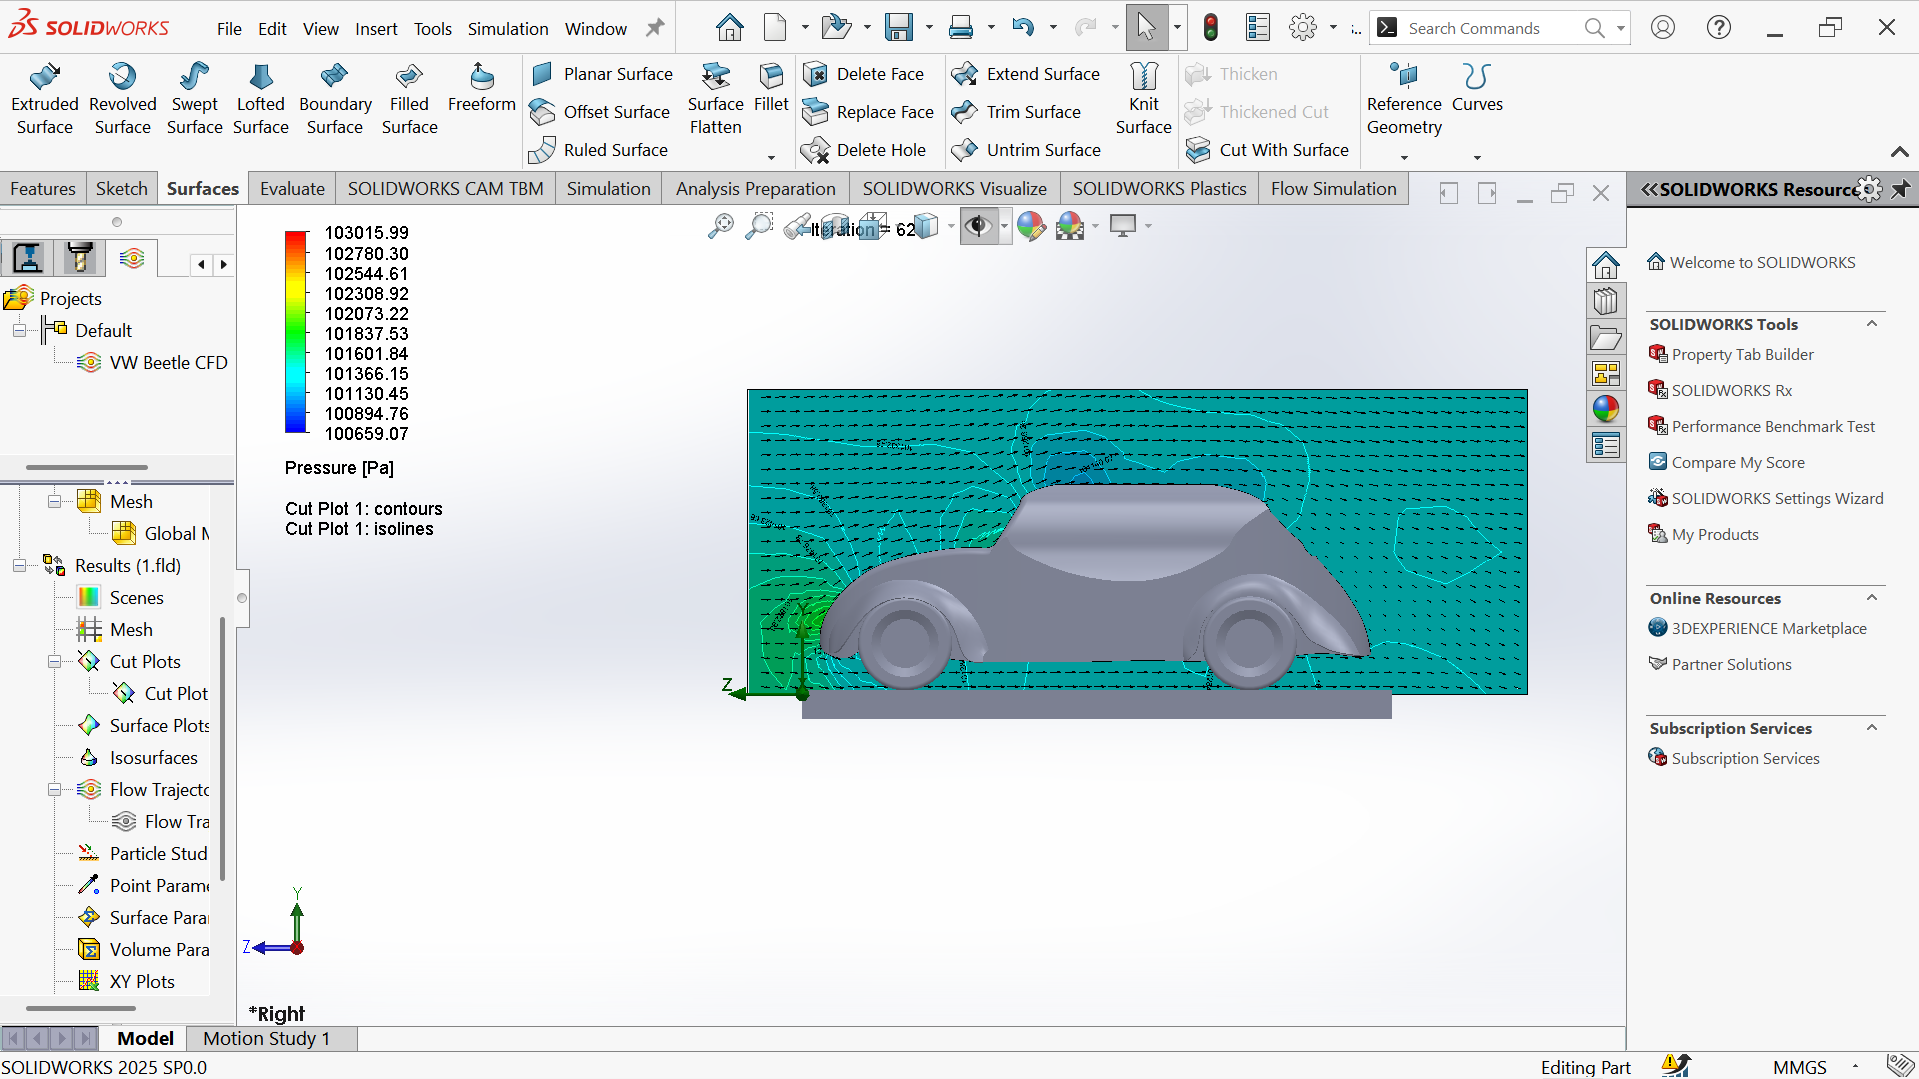Open the File Explorer task pane tab
The image size is (1919, 1079).
(1606, 337)
